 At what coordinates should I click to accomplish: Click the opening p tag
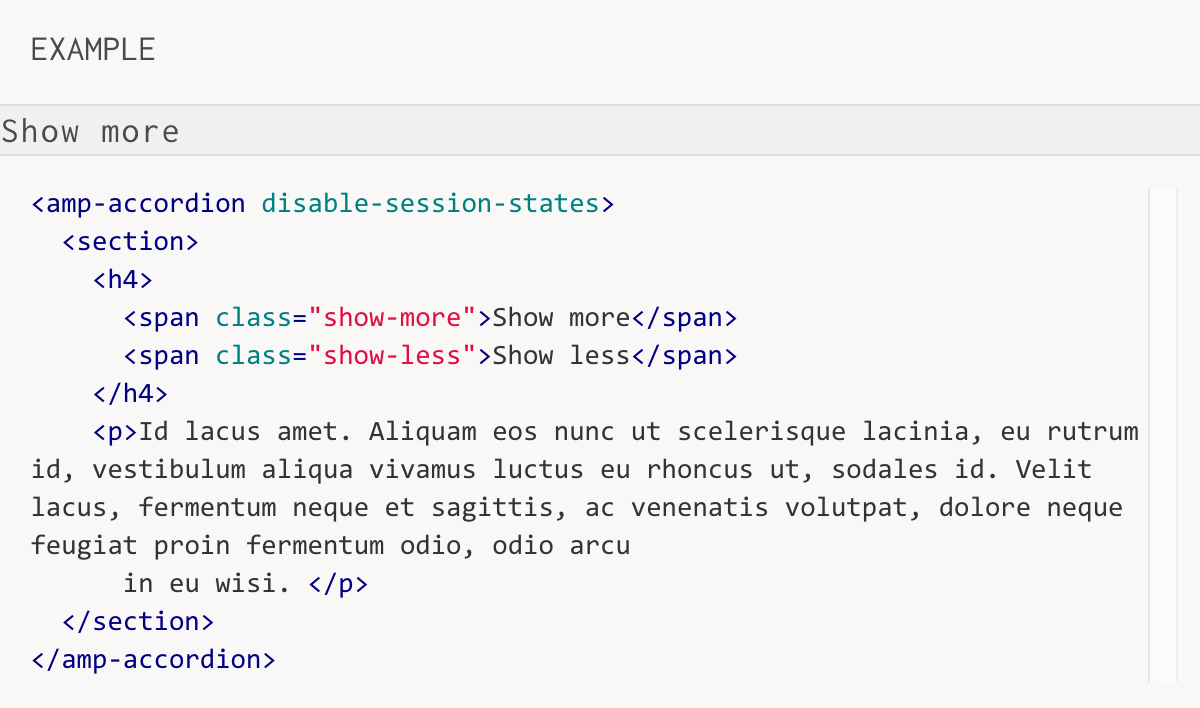click(x=115, y=432)
